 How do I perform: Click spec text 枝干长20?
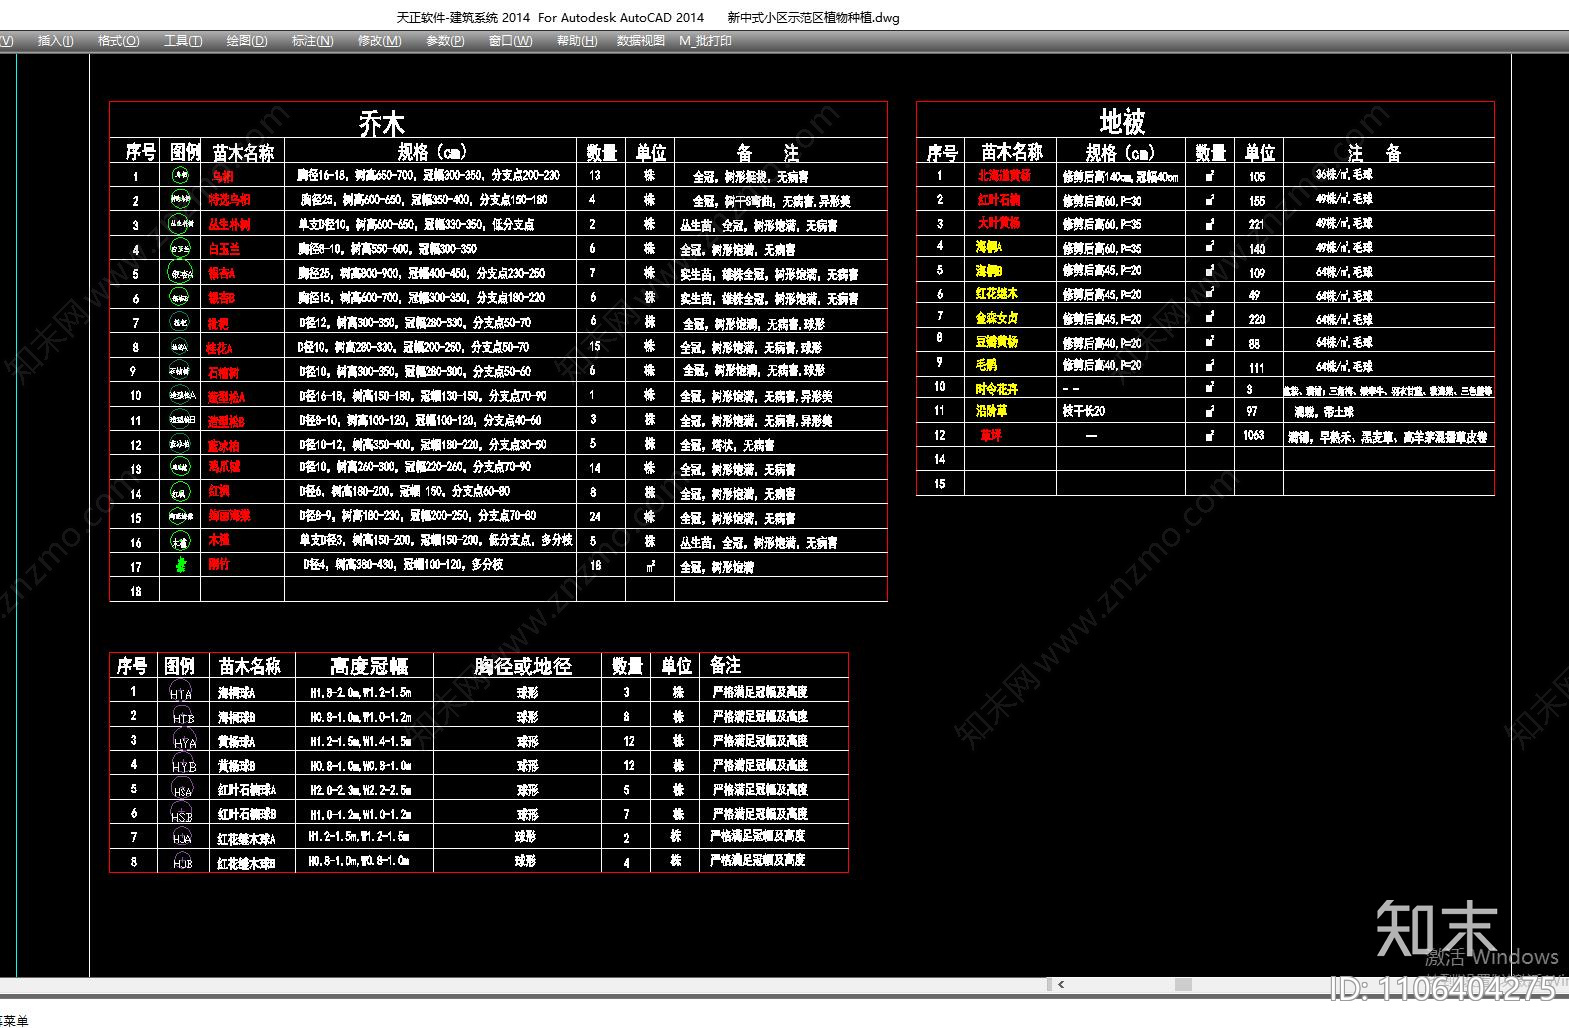coord(1083,411)
